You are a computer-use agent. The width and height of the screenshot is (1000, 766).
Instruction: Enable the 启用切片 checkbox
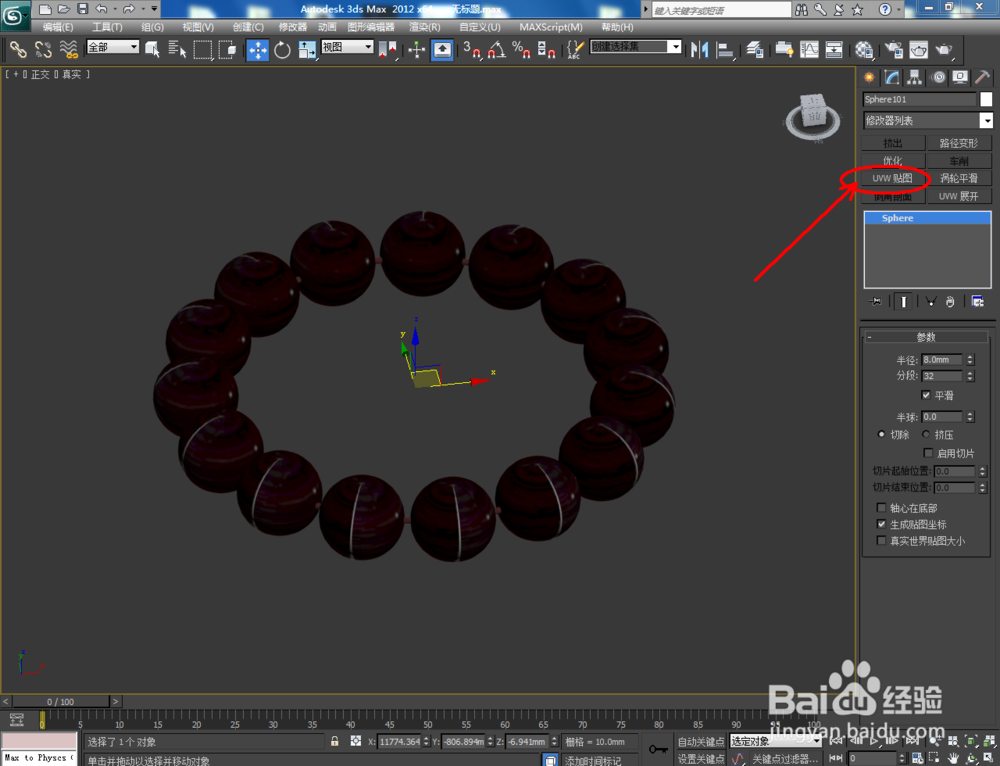[x=928, y=453]
